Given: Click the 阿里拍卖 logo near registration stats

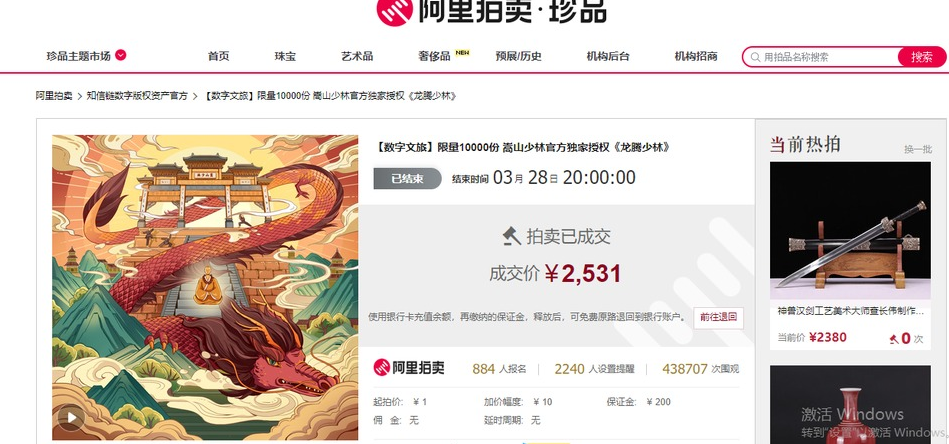Looking at the screenshot, I should click(409, 367).
